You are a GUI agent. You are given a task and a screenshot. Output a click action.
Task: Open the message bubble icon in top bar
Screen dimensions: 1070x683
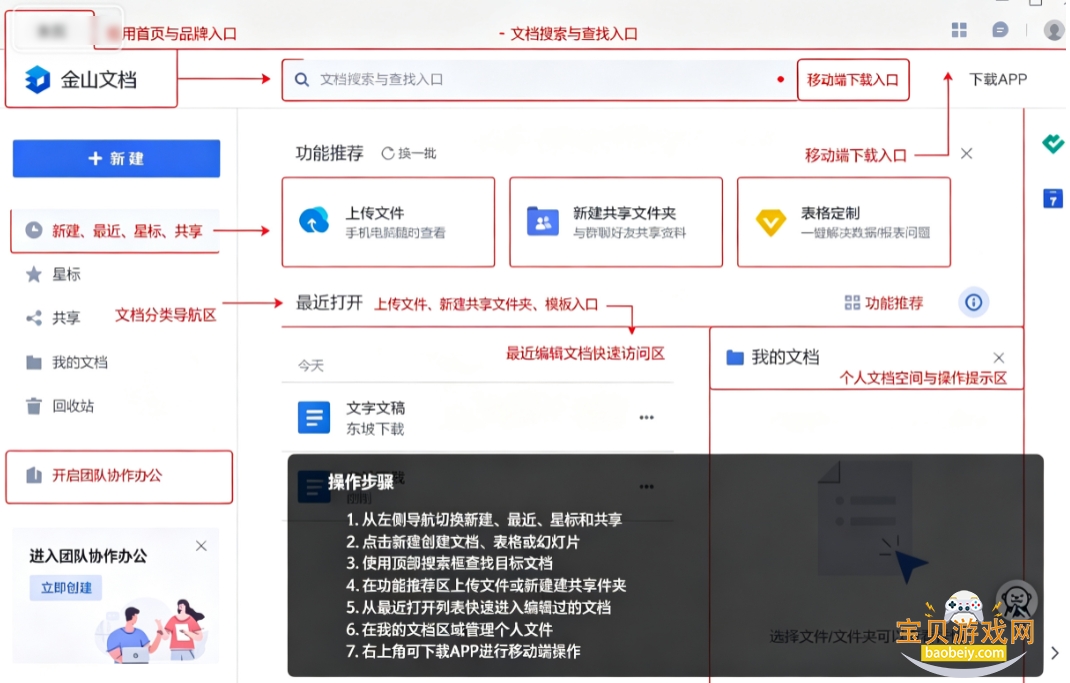[1000, 30]
